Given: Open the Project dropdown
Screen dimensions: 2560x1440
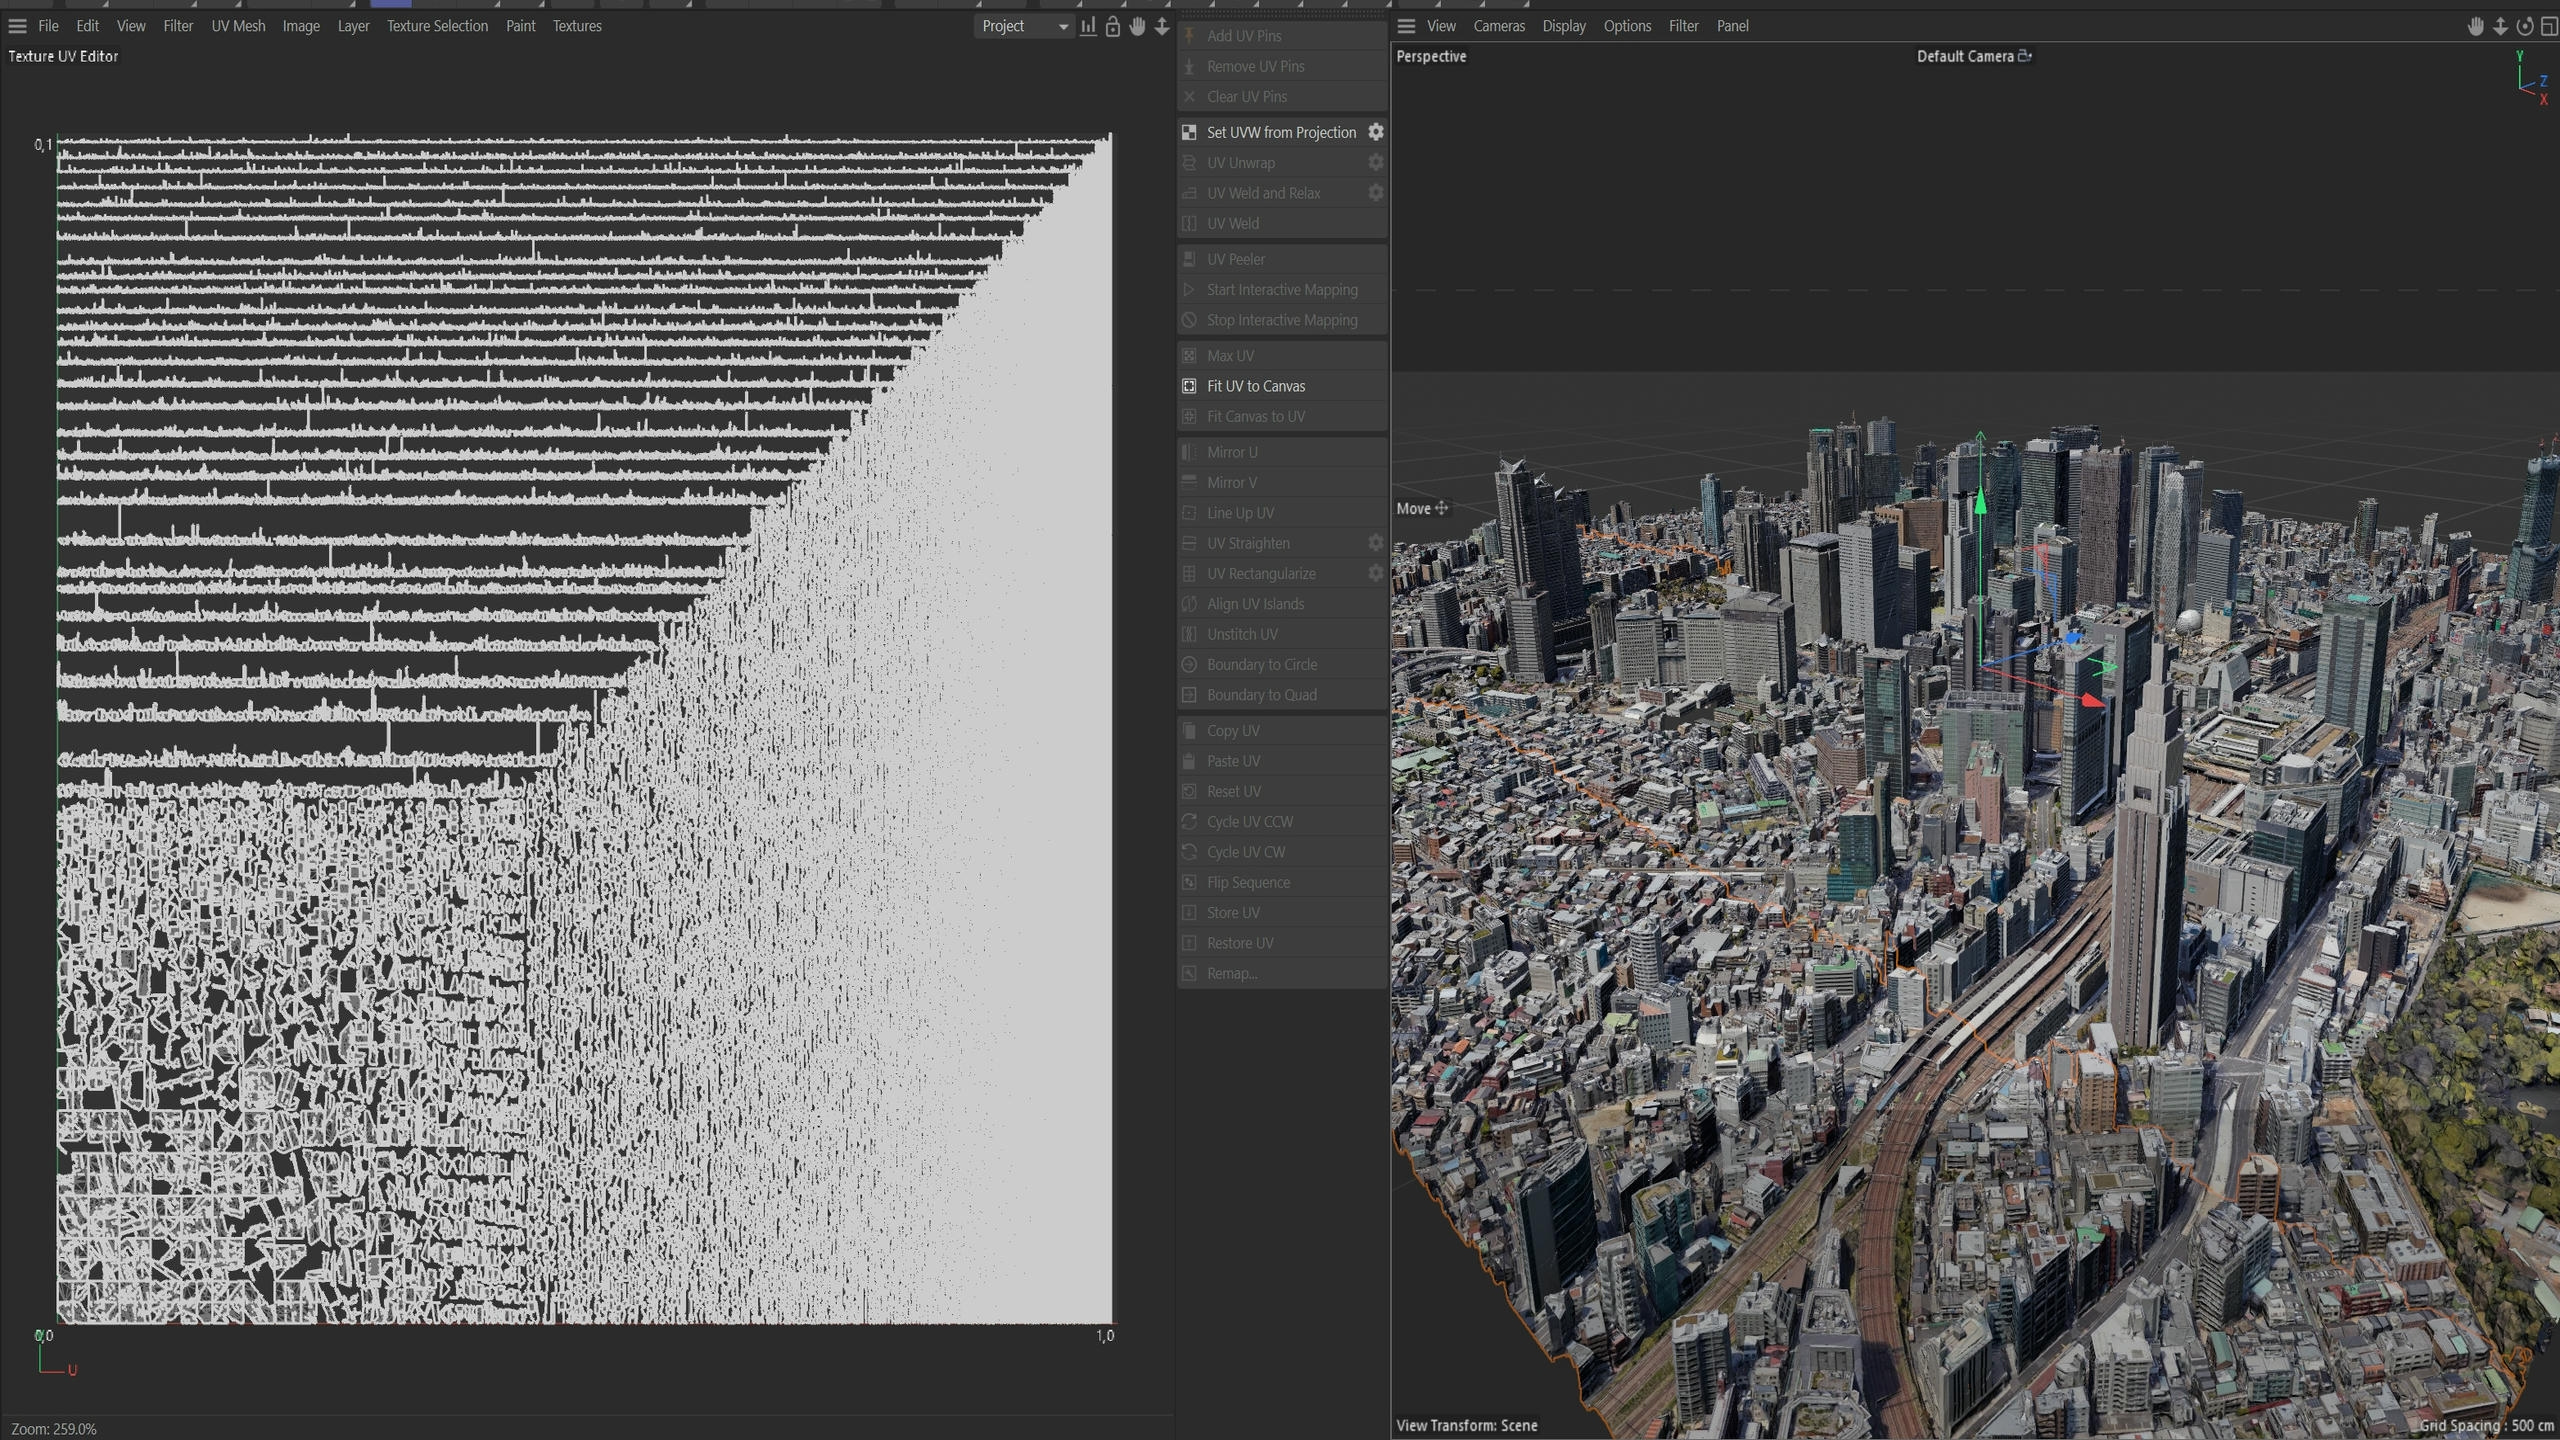Looking at the screenshot, I should (1023, 26).
